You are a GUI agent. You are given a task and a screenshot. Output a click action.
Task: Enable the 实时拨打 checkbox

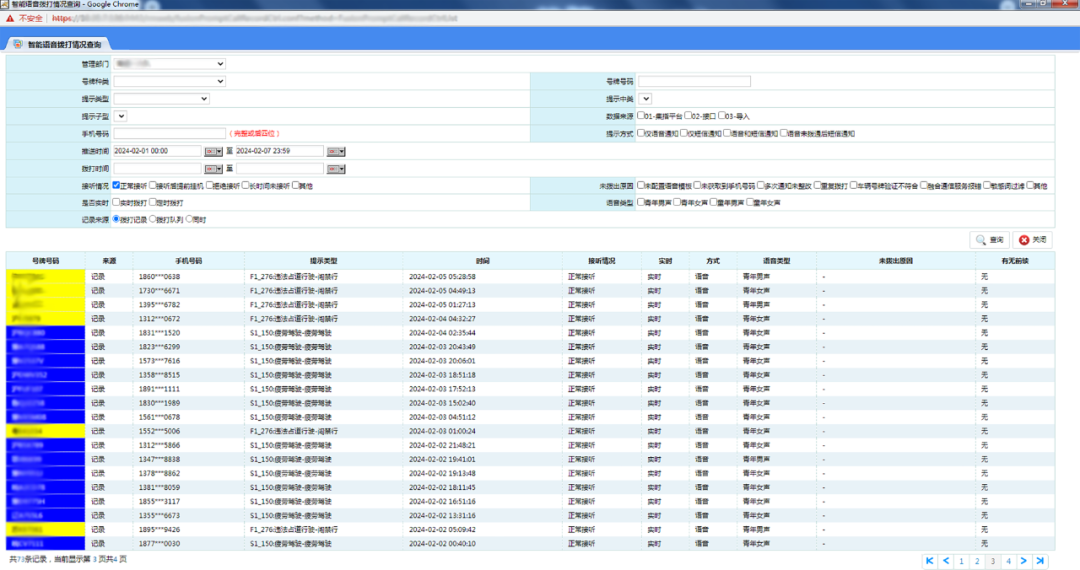point(117,203)
